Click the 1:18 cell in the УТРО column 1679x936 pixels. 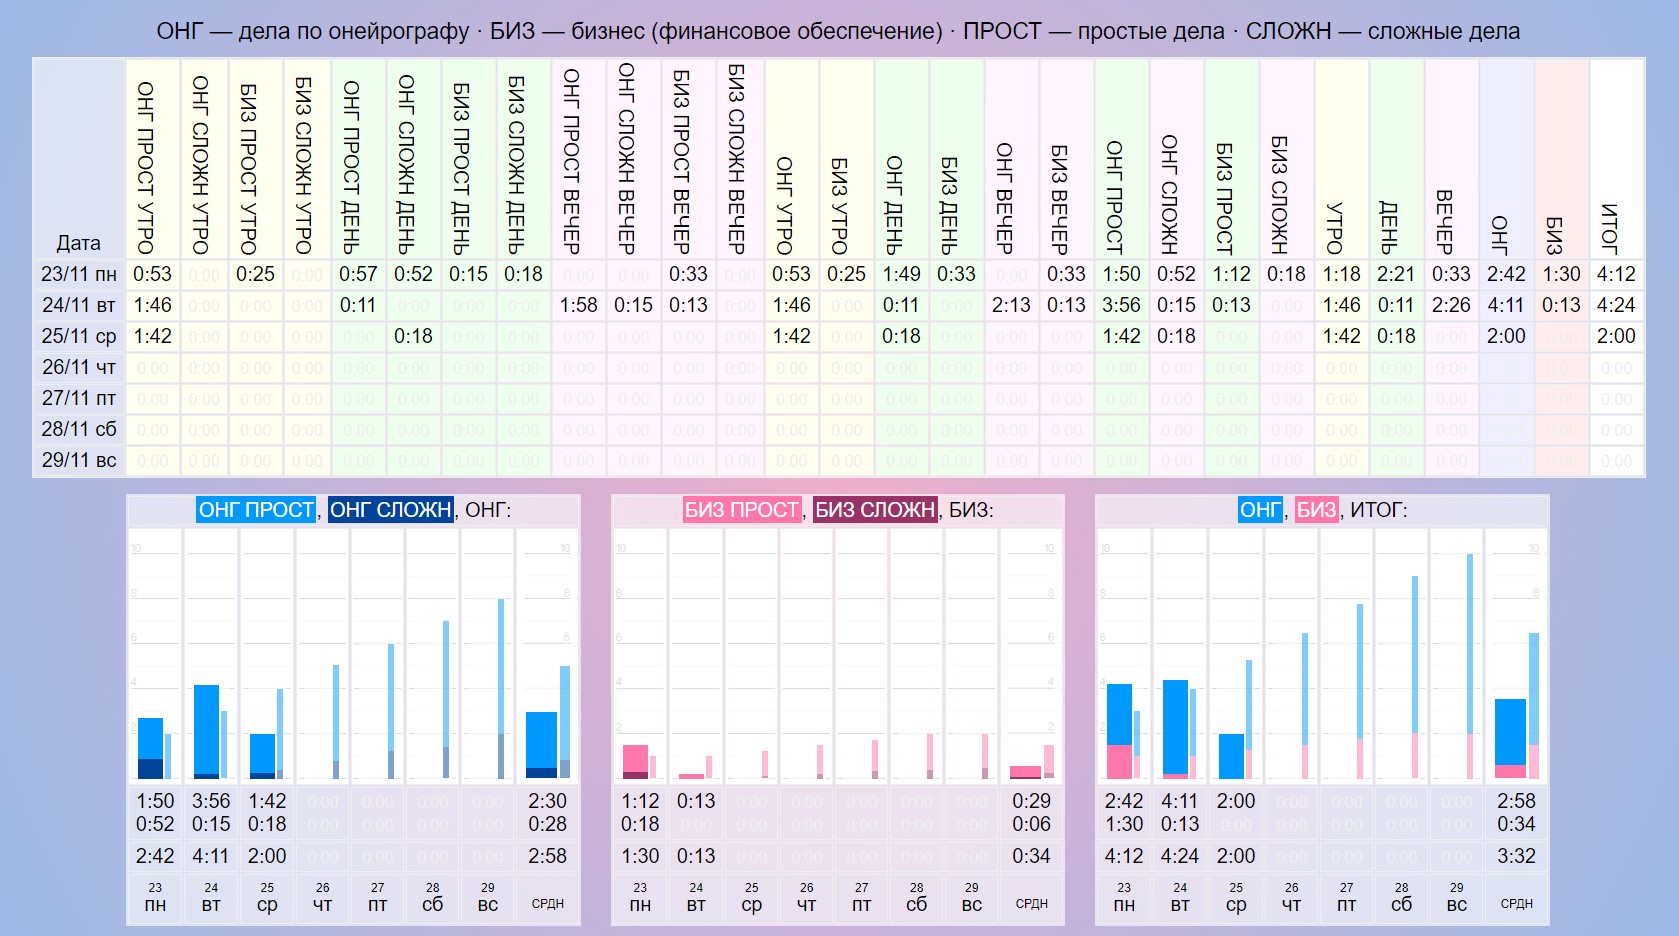(x=1341, y=274)
